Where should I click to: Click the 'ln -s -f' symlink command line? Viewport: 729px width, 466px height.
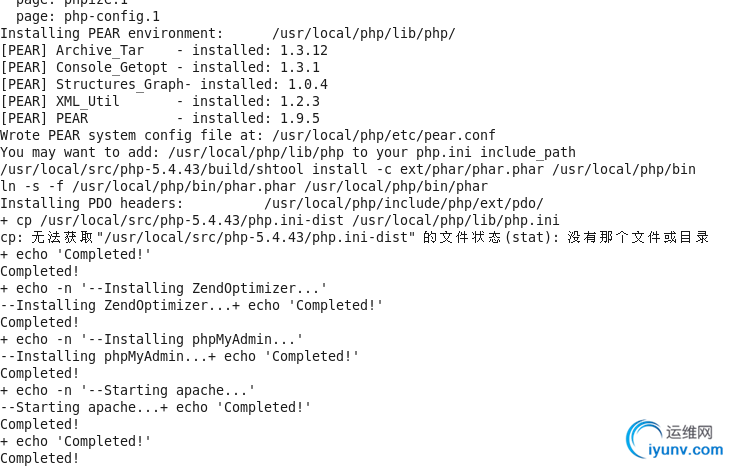click(x=244, y=186)
